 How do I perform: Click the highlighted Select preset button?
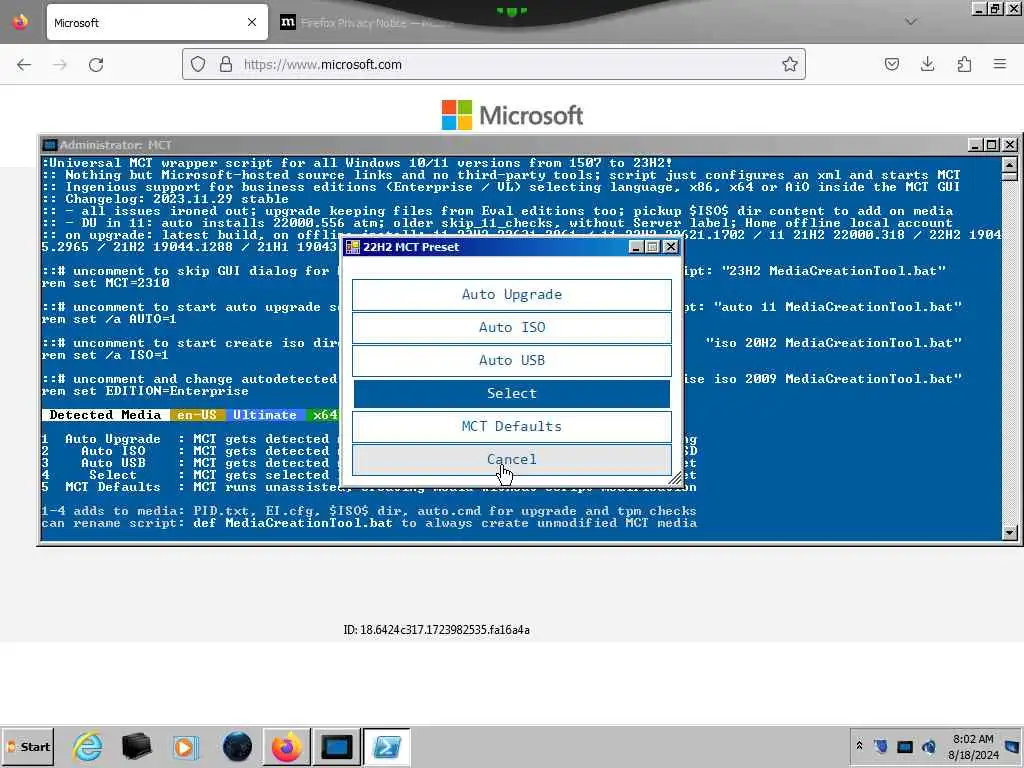coord(511,393)
